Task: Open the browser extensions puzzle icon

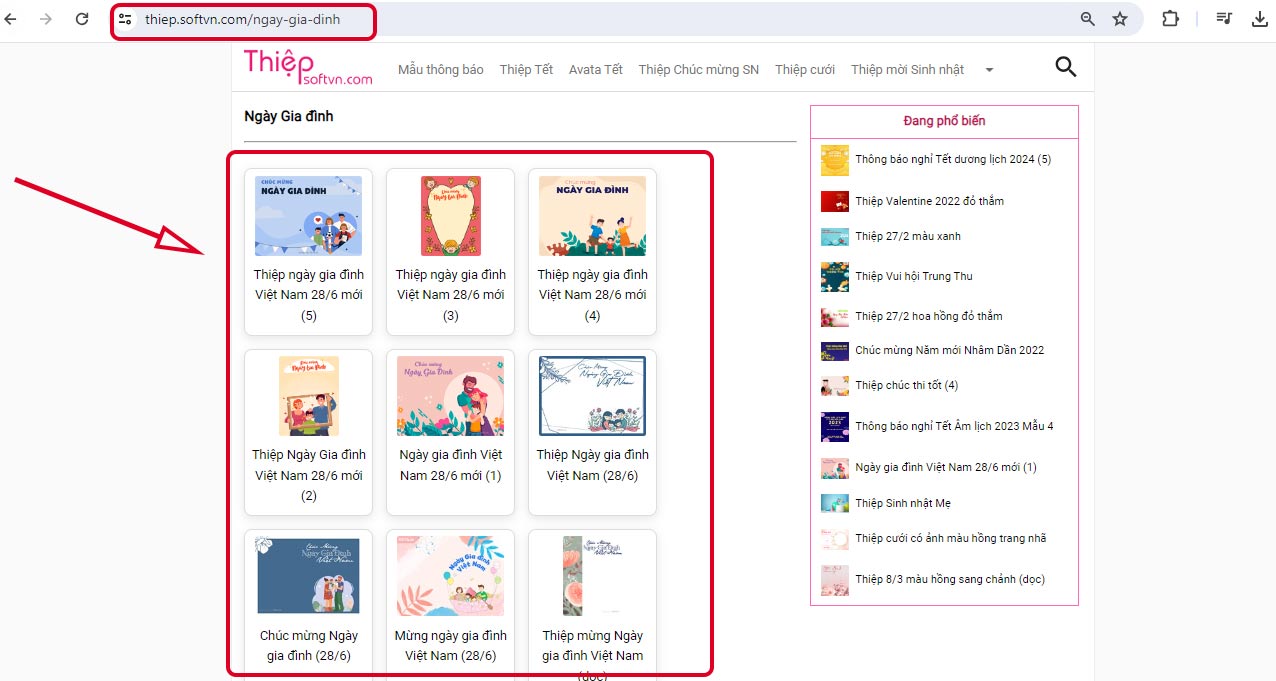Action: click(1170, 18)
